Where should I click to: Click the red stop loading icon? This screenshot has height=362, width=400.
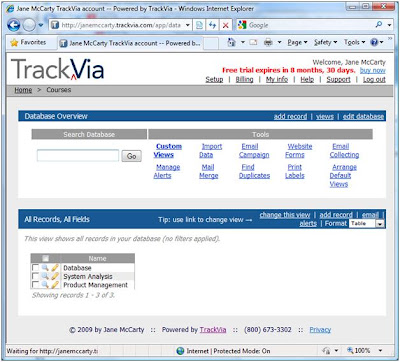pos(226,25)
